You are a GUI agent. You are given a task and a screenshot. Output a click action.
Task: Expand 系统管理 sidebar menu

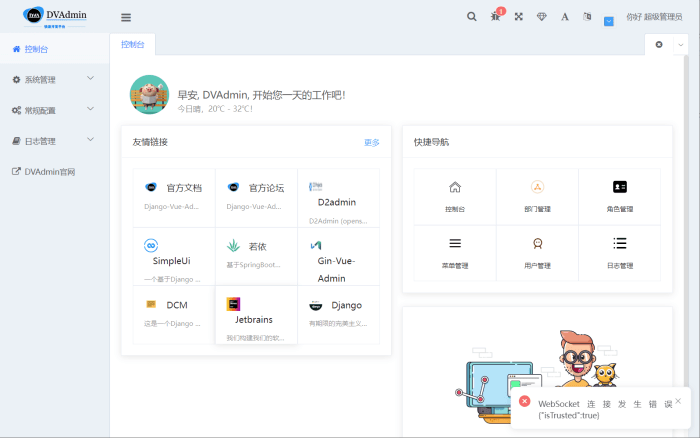[x=54, y=79]
